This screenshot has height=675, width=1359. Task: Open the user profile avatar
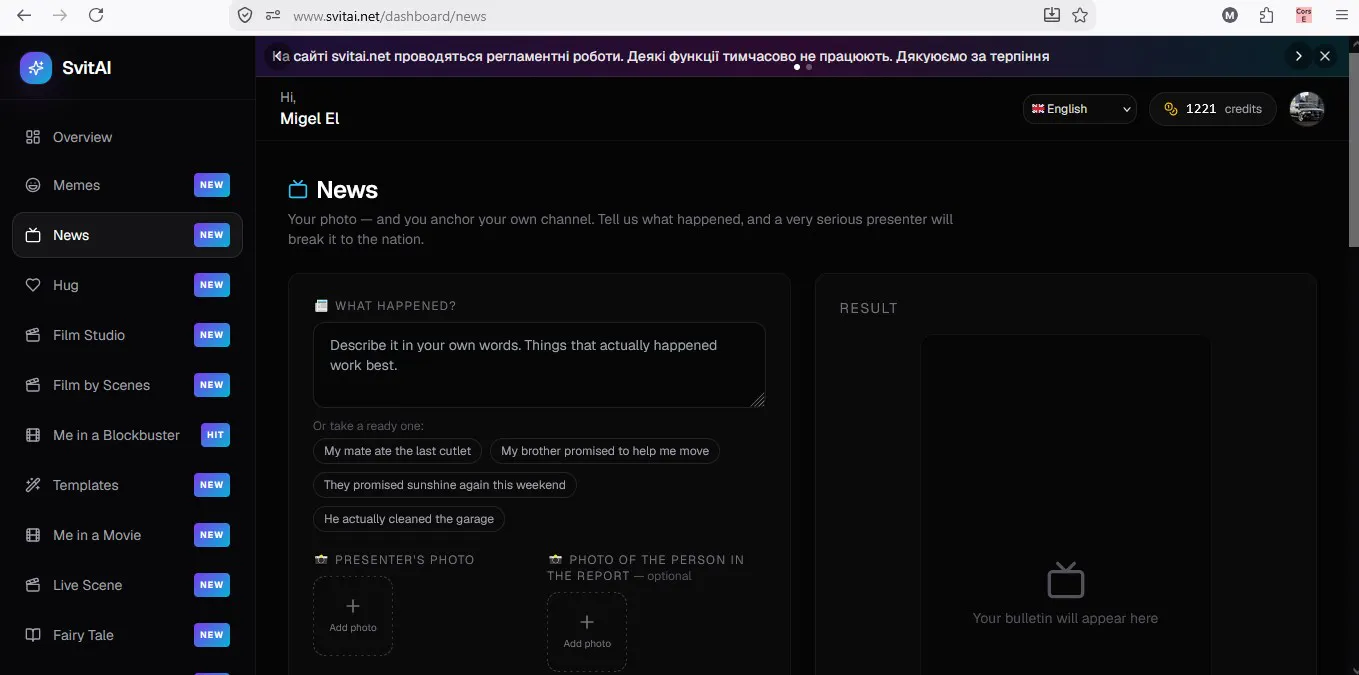(1307, 109)
